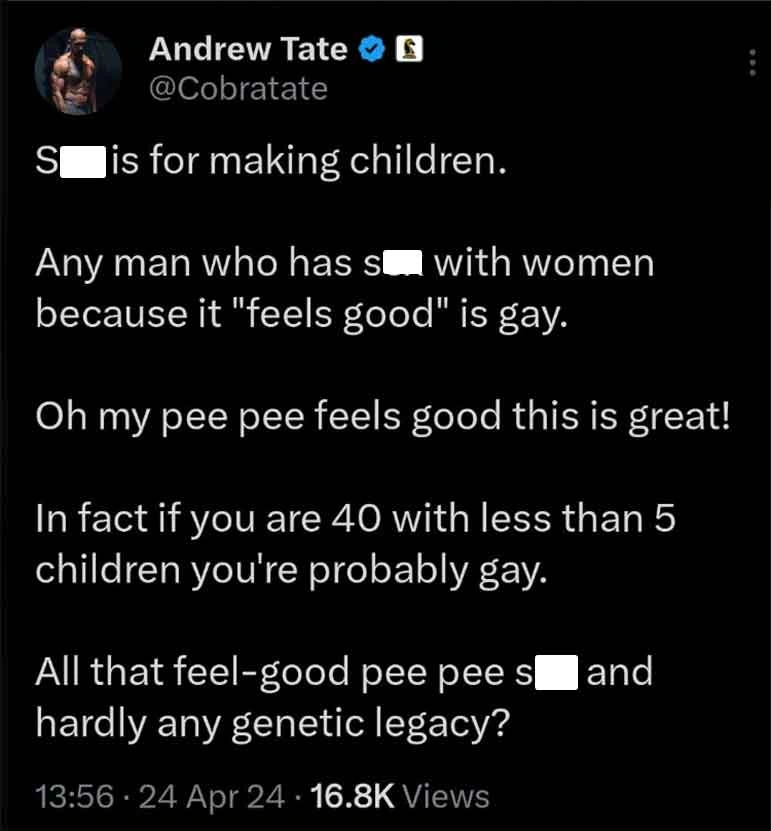Image resolution: width=771 pixels, height=831 pixels.
Task: Click the white censor box in first line
Action: 84,162
